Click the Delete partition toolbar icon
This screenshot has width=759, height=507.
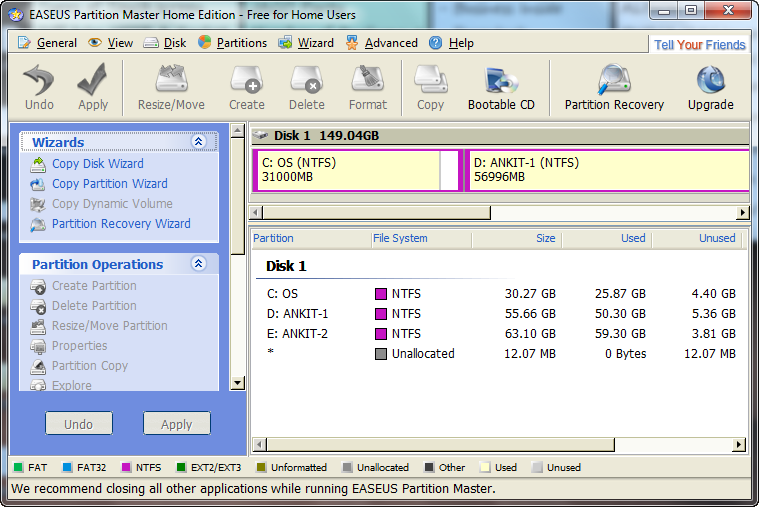pyautogui.click(x=307, y=87)
